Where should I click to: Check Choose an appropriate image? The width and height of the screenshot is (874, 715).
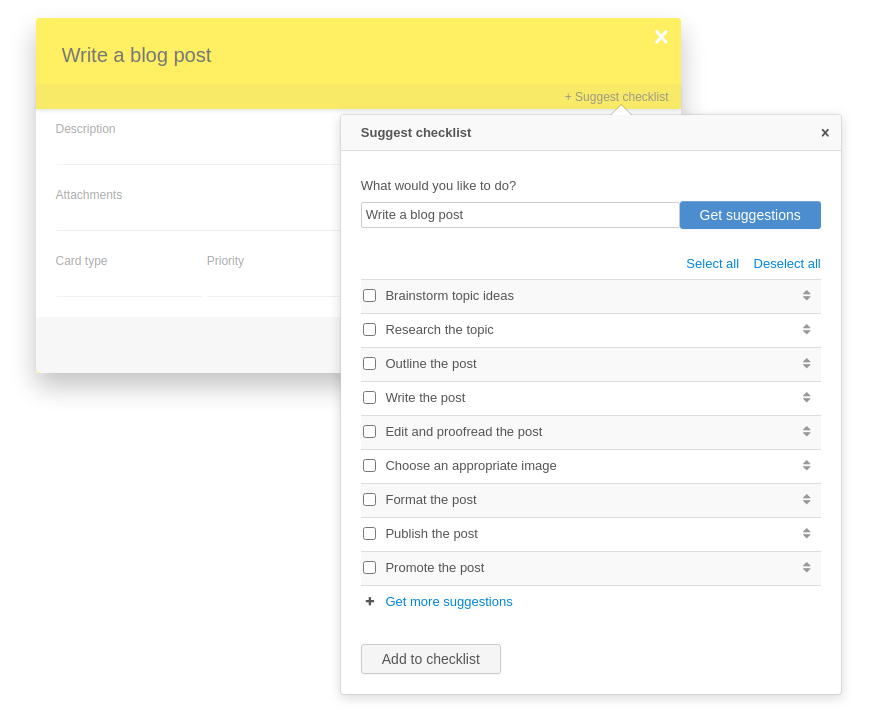point(369,465)
